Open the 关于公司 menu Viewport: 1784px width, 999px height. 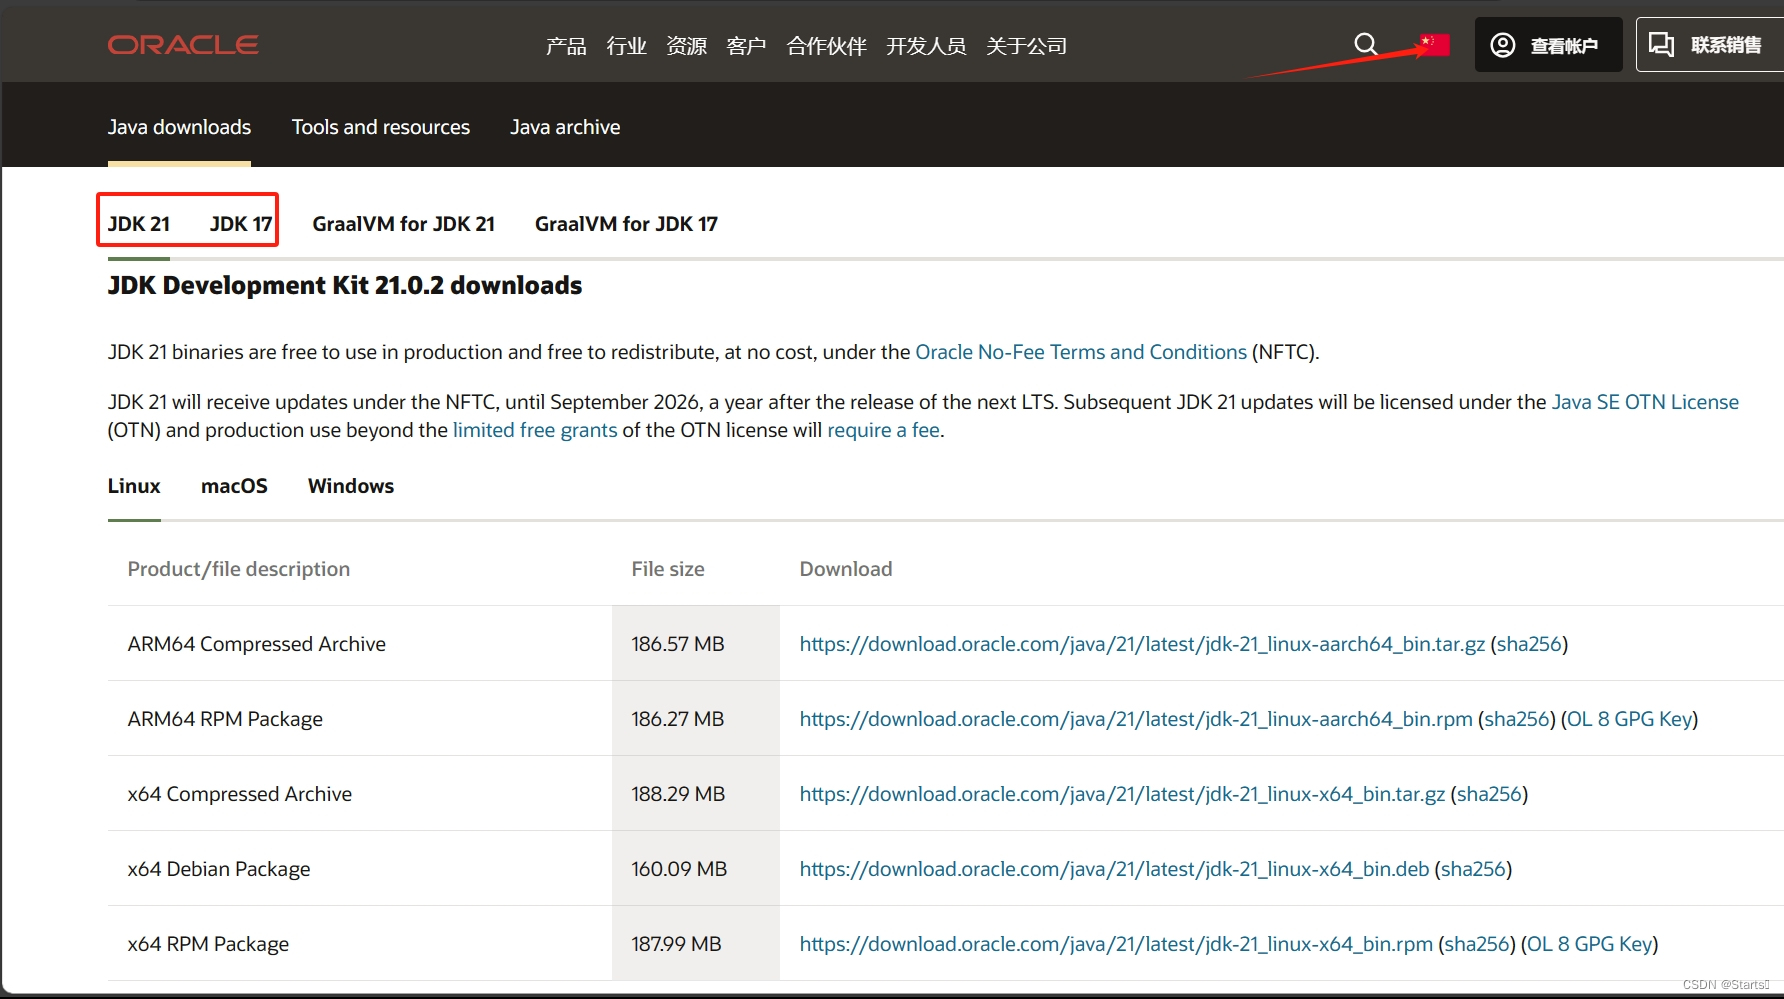(1026, 46)
